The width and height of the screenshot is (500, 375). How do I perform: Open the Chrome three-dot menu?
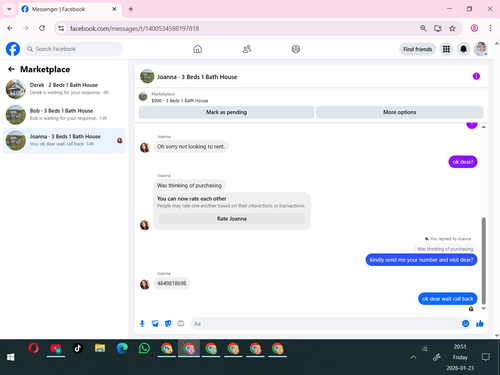pyautogui.click(x=490, y=28)
